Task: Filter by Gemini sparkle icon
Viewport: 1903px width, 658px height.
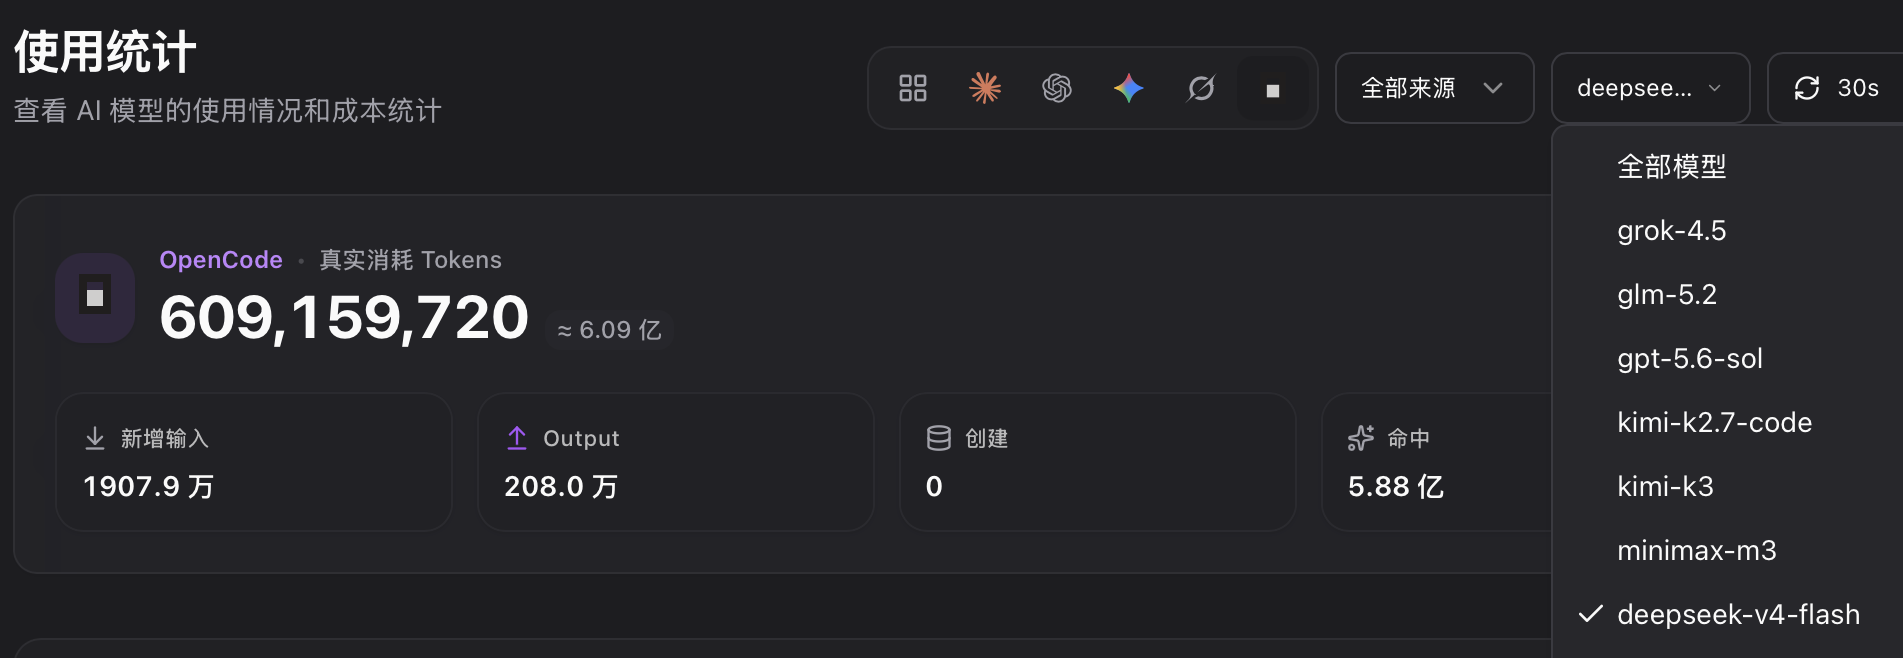Action: (1129, 88)
